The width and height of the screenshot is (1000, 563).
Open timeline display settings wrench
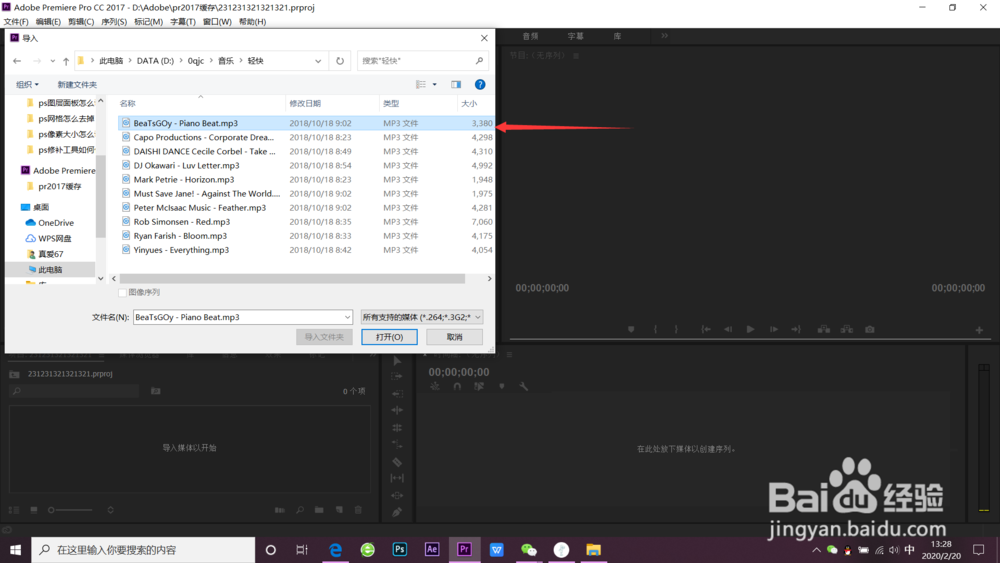[x=524, y=386]
